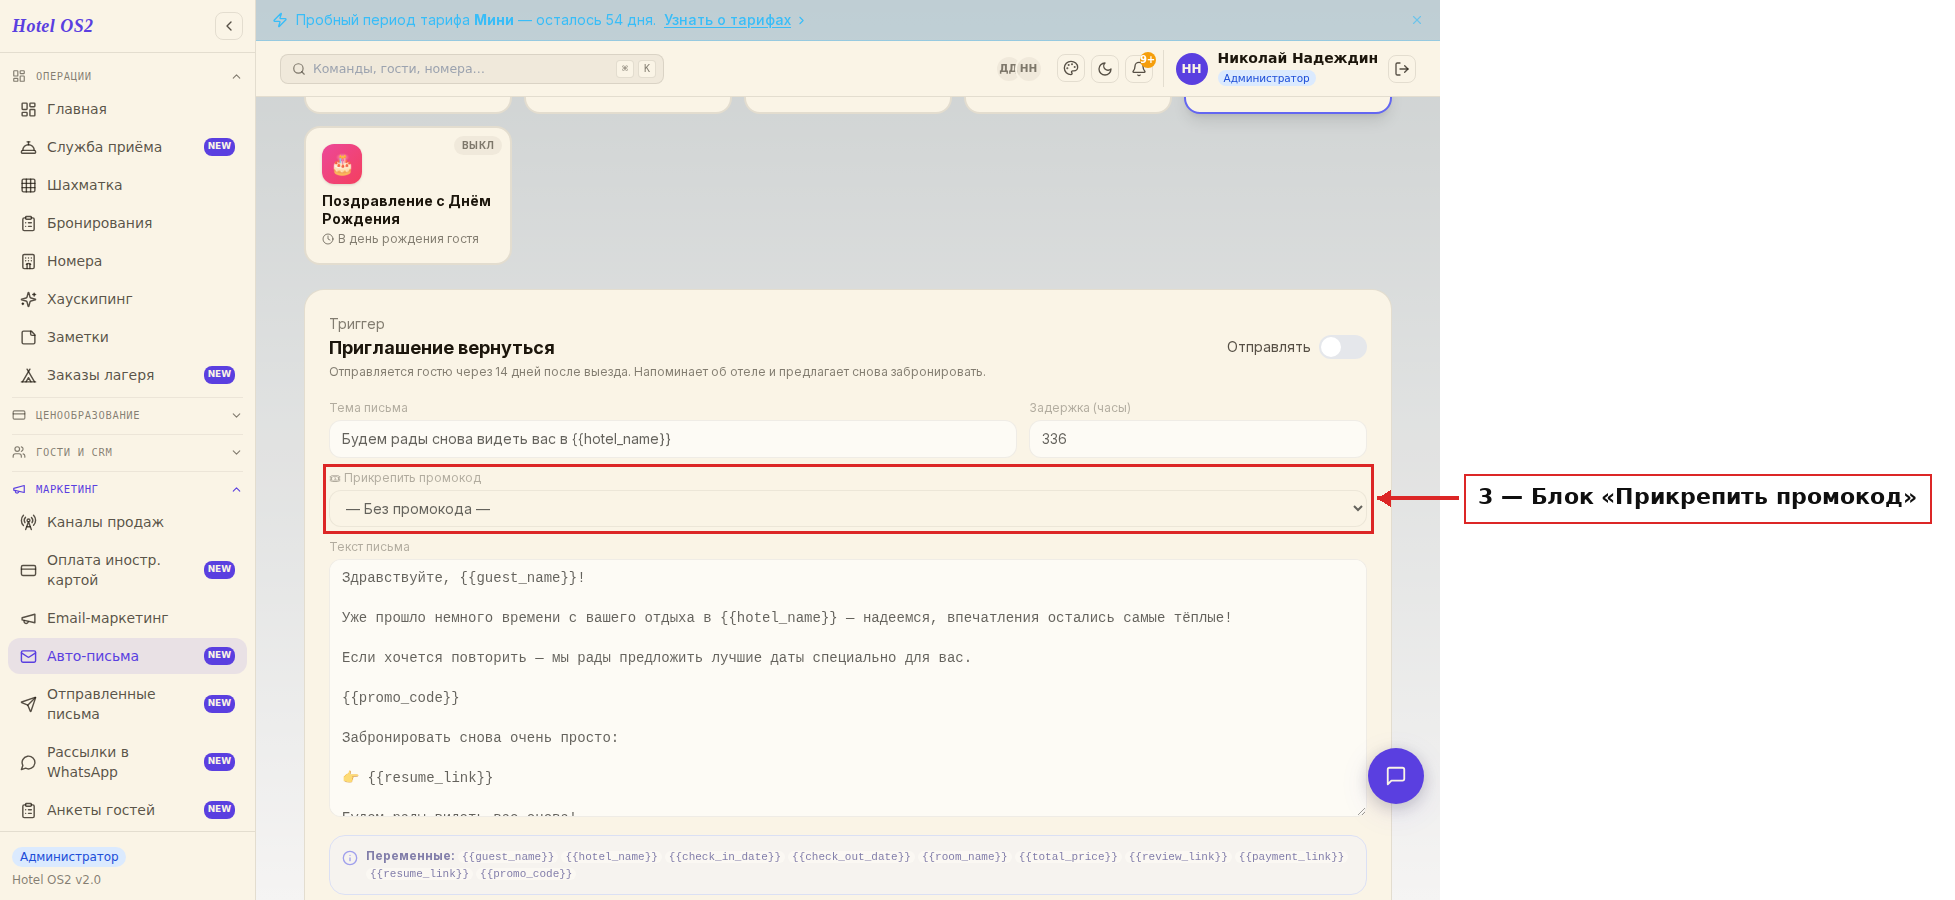Image resolution: width=1955 pixels, height=900 pixels.
Task: Click the Бронирования clipboard icon
Action: pyautogui.click(x=29, y=223)
